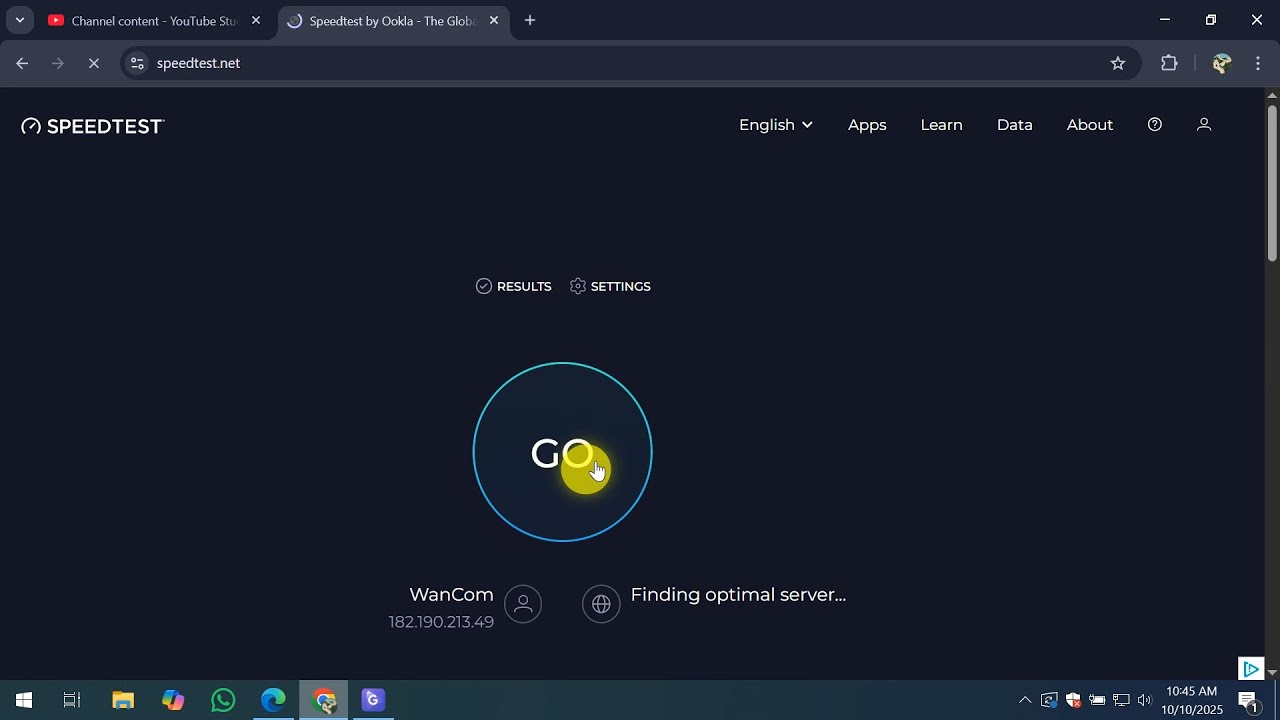The image size is (1280, 720).
Task: Open the About menu
Action: (x=1089, y=125)
